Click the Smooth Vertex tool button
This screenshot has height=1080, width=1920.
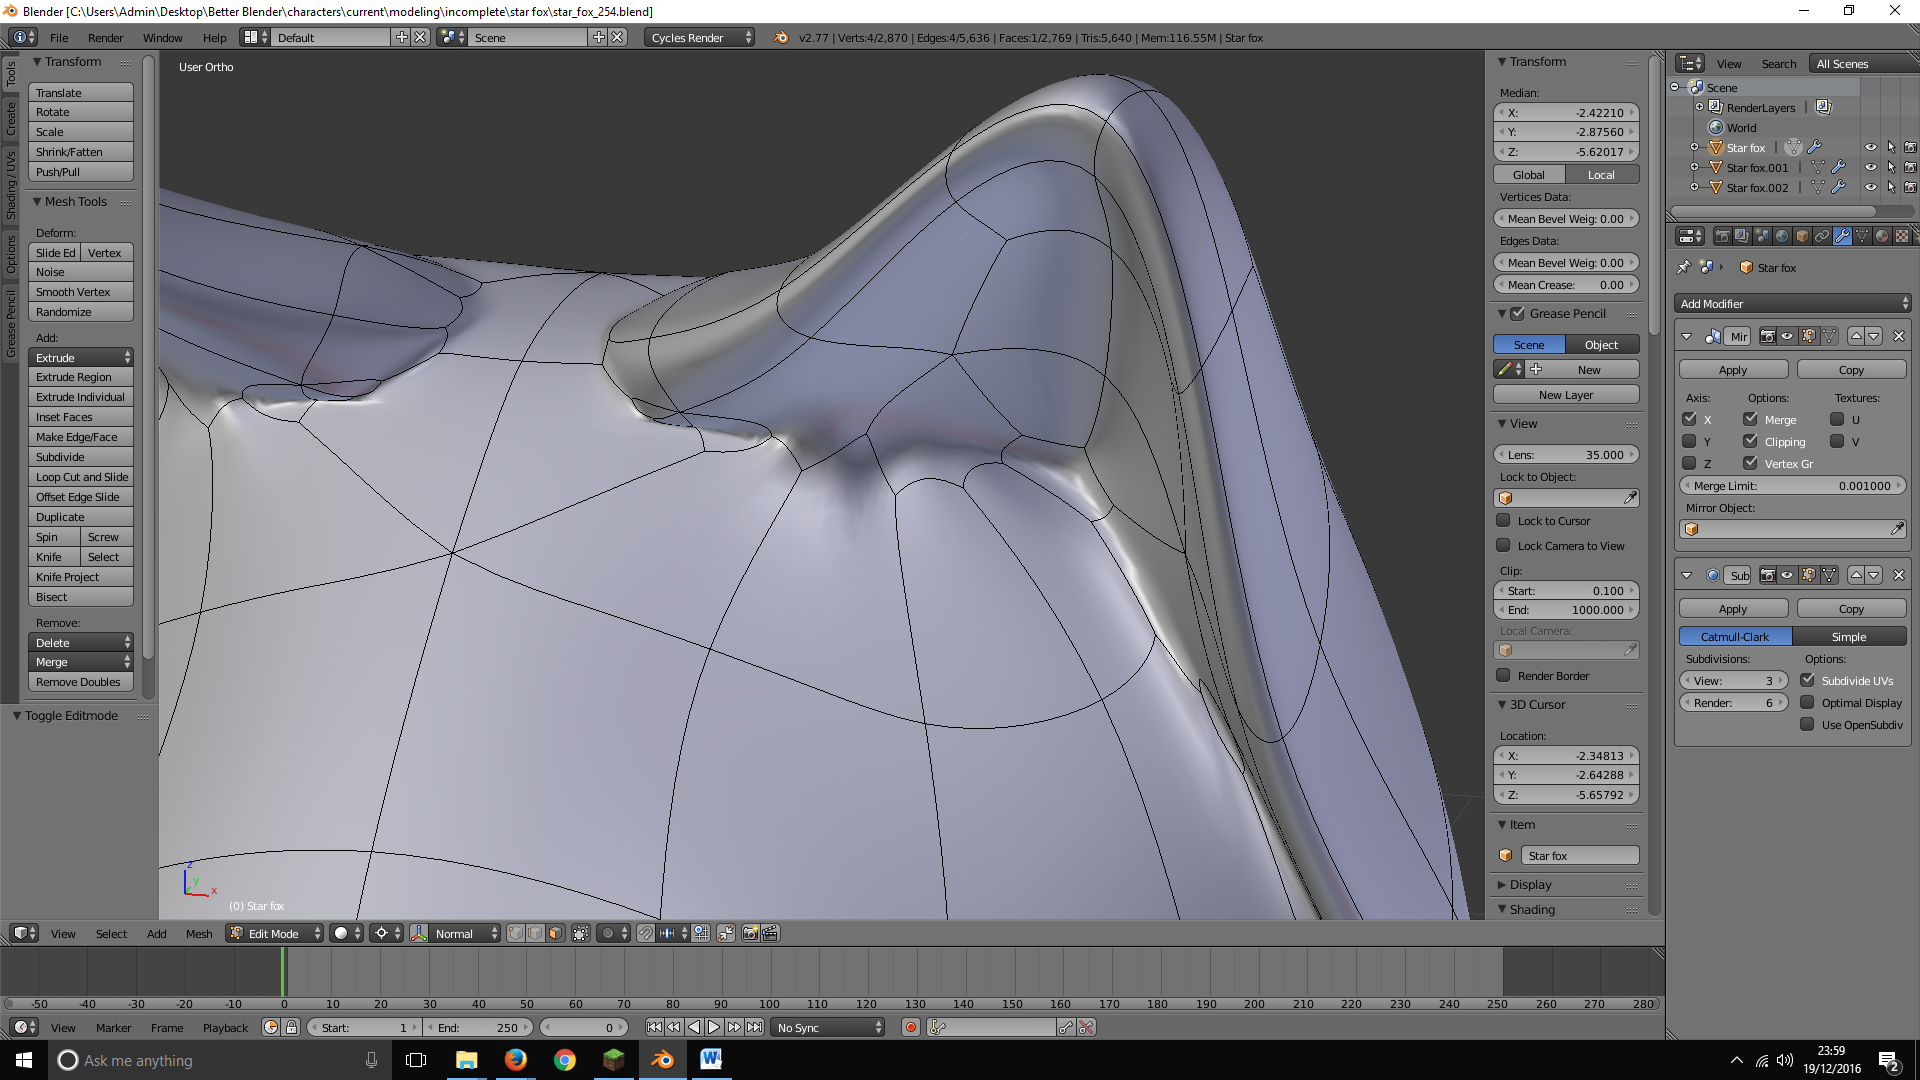pyautogui.click(x=73, y=291)
